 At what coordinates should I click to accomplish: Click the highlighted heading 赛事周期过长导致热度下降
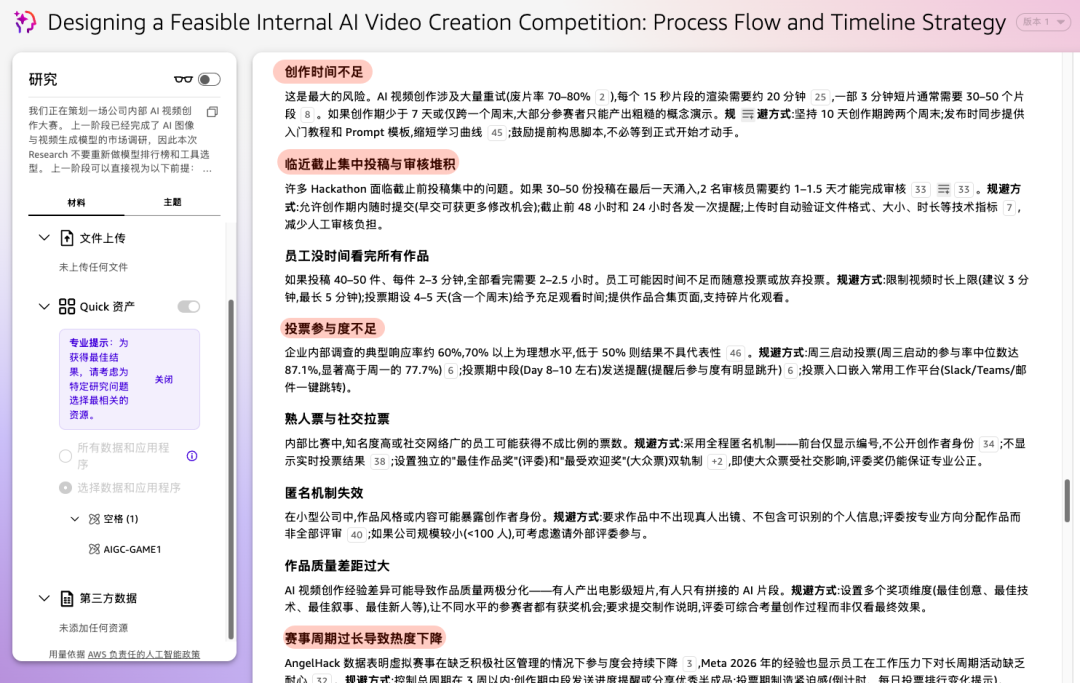point(364,638)
